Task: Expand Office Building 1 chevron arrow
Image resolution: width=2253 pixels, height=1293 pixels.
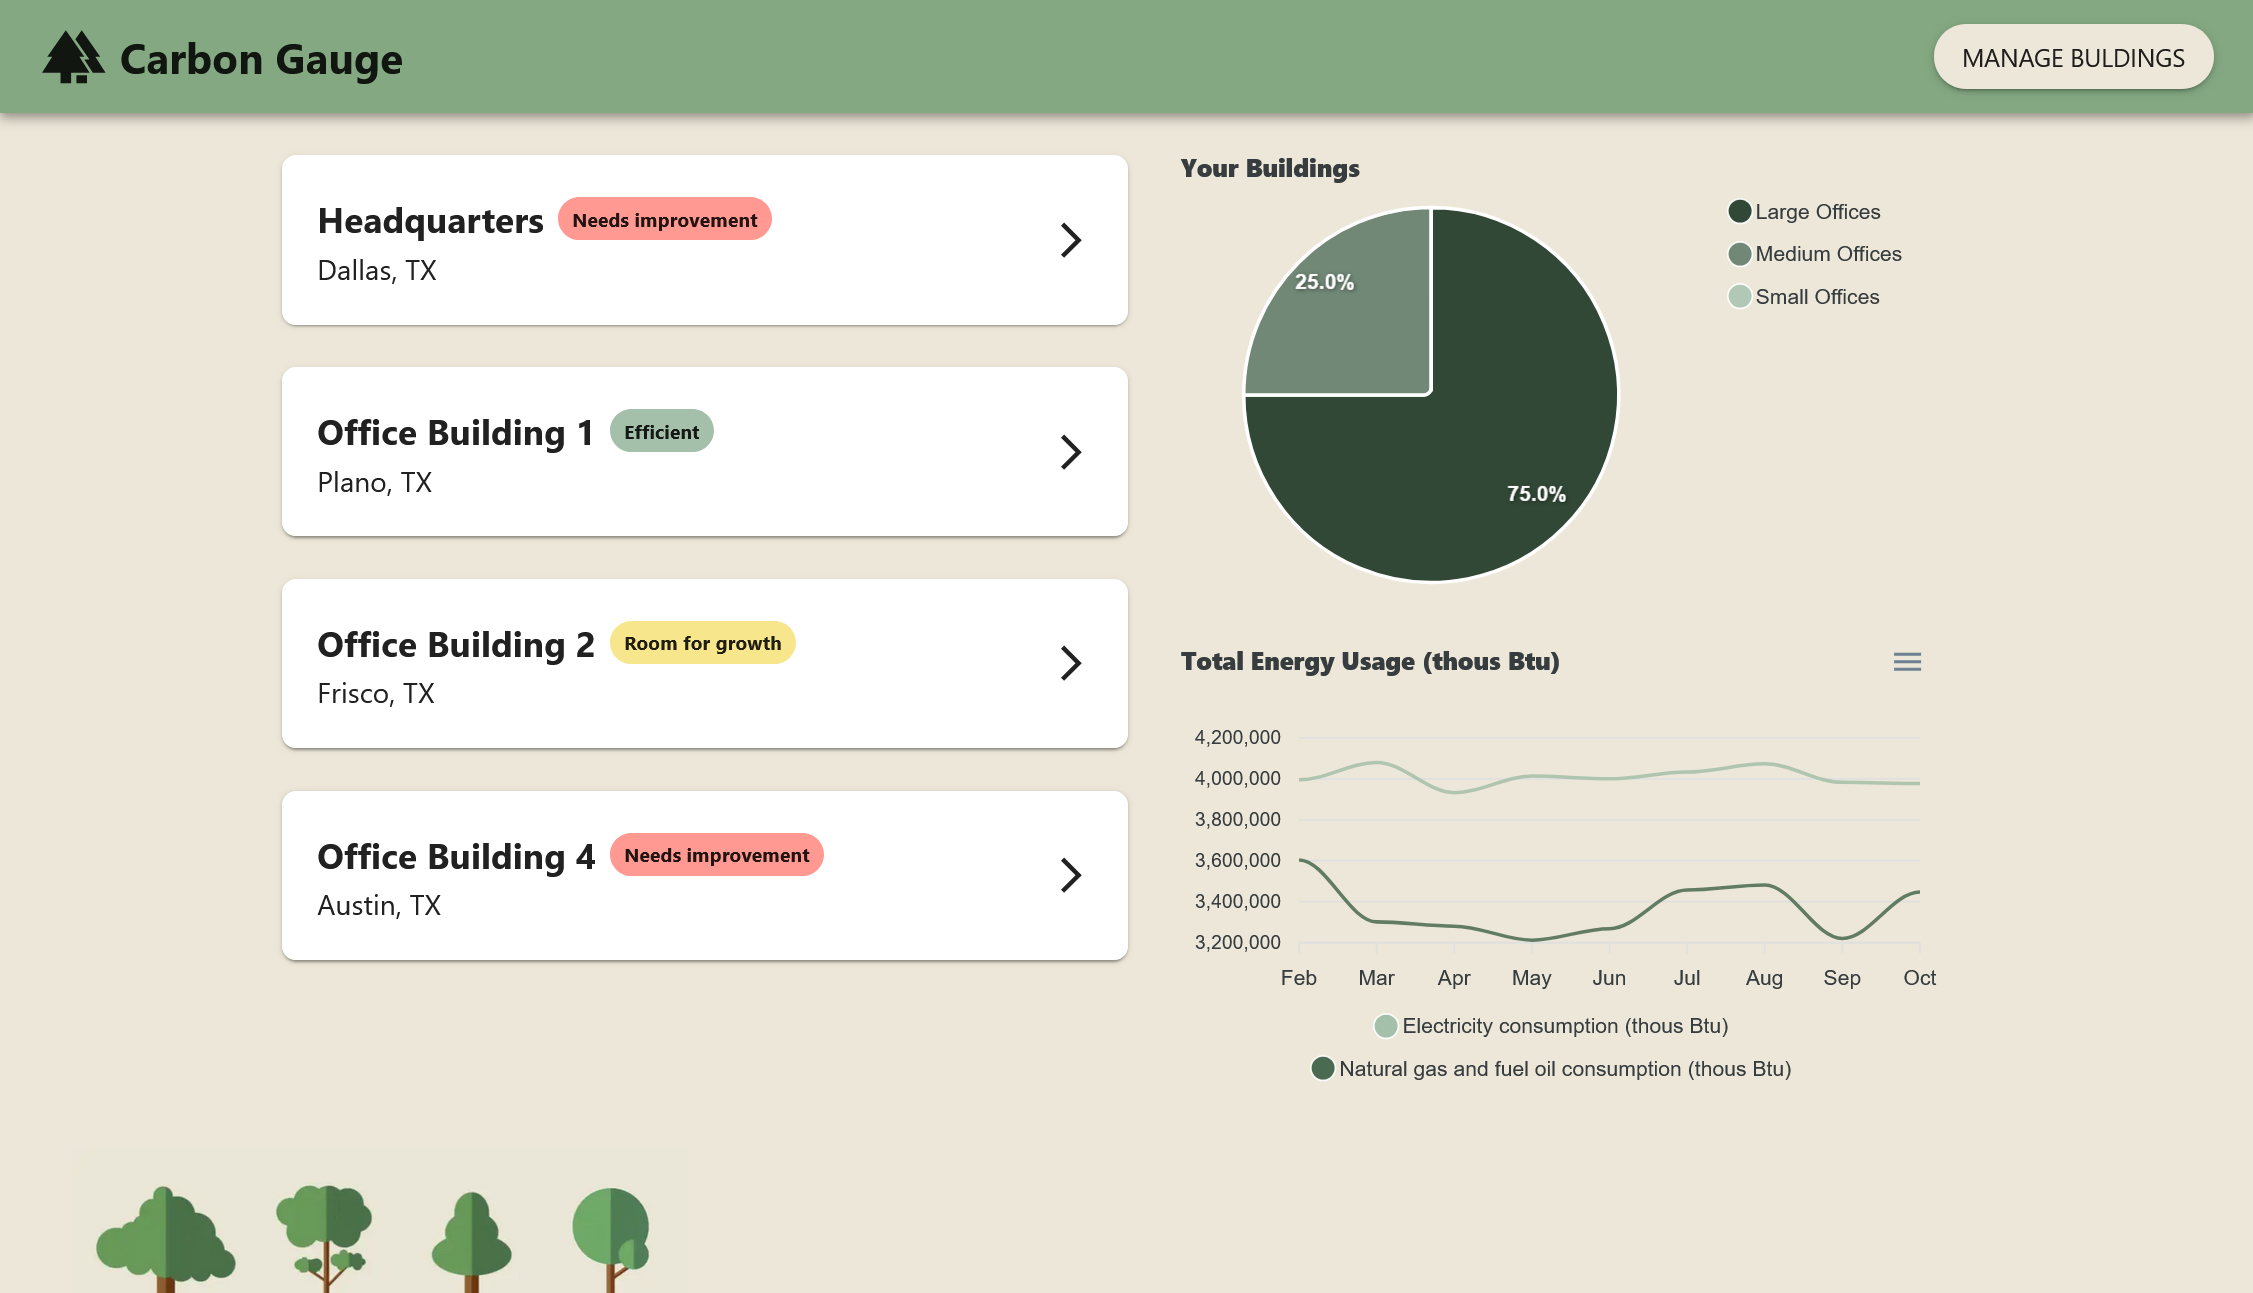Action: 1070,452
